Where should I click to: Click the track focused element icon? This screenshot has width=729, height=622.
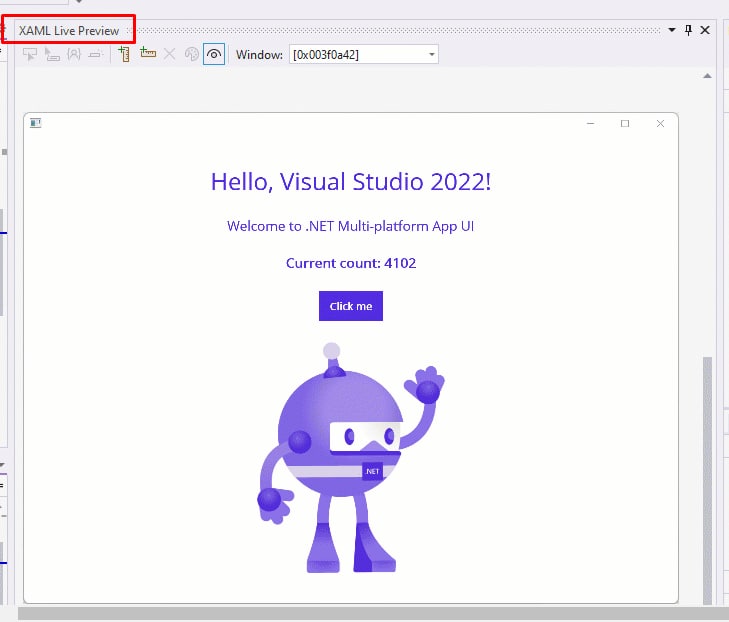pyautogui.click(x=95, y=54)
